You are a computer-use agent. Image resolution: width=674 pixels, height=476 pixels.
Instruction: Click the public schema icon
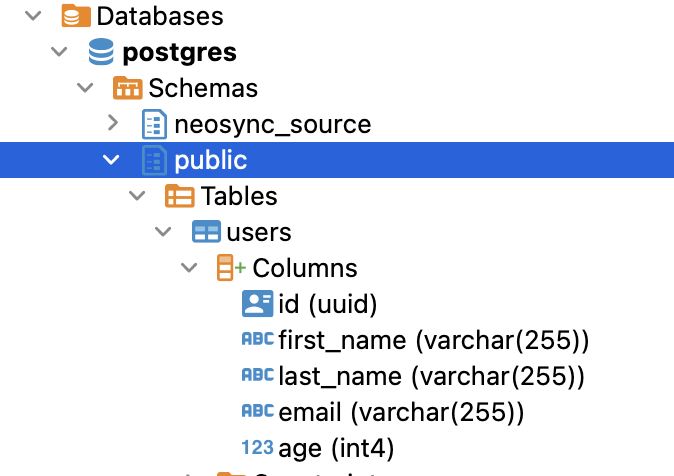[154, 160]
